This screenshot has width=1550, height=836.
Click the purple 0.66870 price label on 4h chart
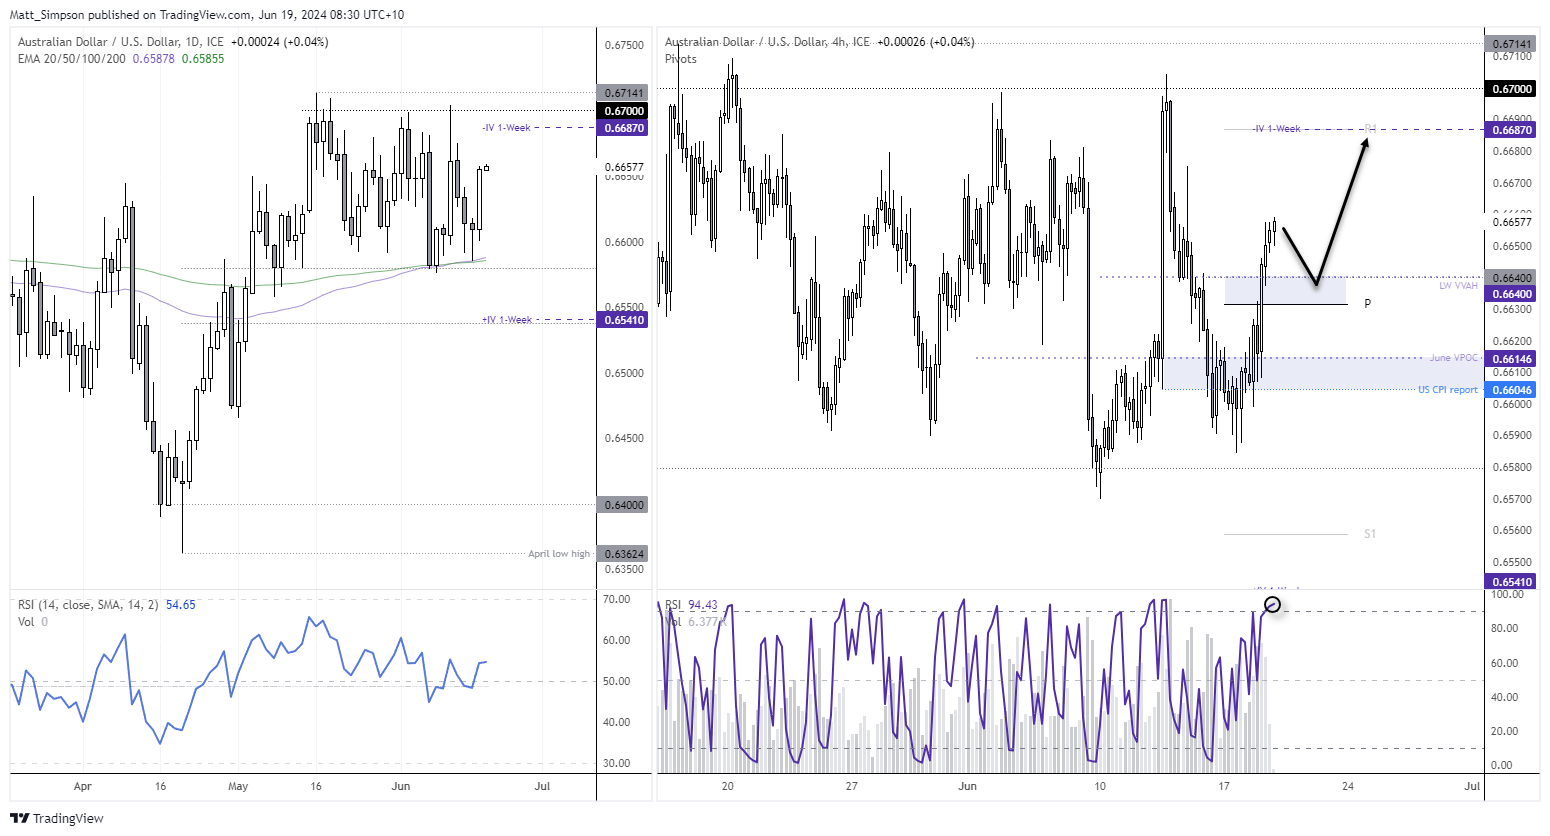pos(1511,130)
